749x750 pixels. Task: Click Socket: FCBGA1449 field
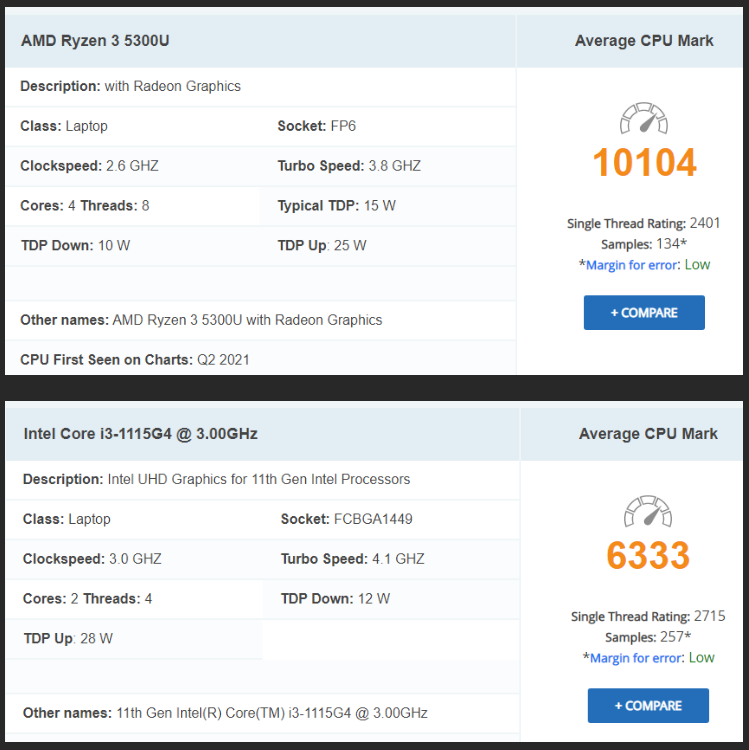[x=346, y=519]
